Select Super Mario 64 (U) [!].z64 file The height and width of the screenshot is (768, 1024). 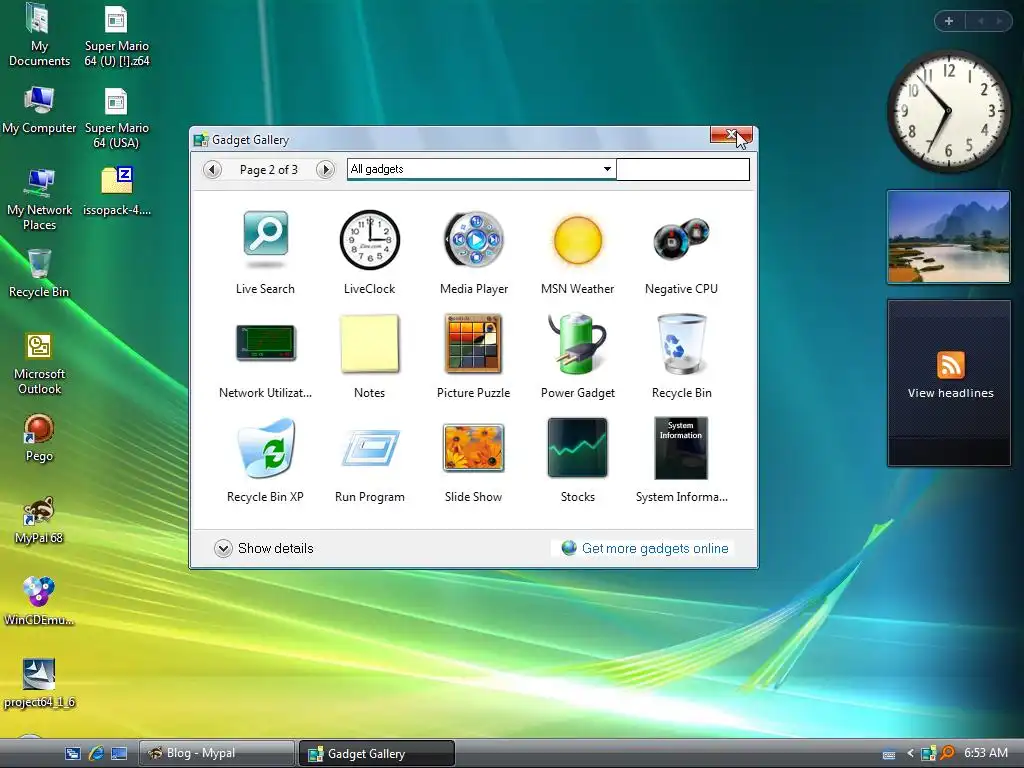(116, 36)
